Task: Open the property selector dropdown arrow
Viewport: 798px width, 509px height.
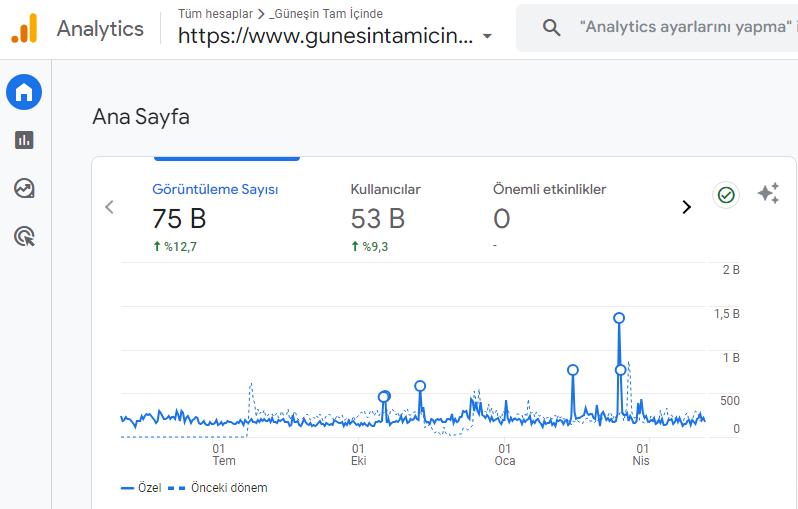Action: tap(487, 36)
